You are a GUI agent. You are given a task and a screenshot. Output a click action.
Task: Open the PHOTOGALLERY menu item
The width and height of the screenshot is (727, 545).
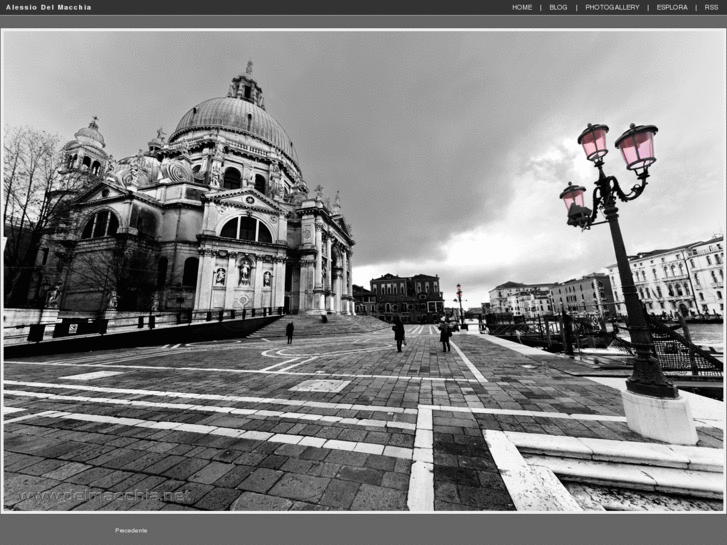point(612,7)
